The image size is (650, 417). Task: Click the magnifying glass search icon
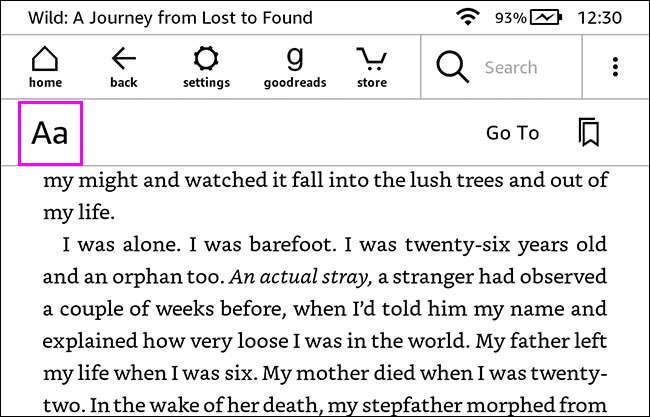coord(452,67)
